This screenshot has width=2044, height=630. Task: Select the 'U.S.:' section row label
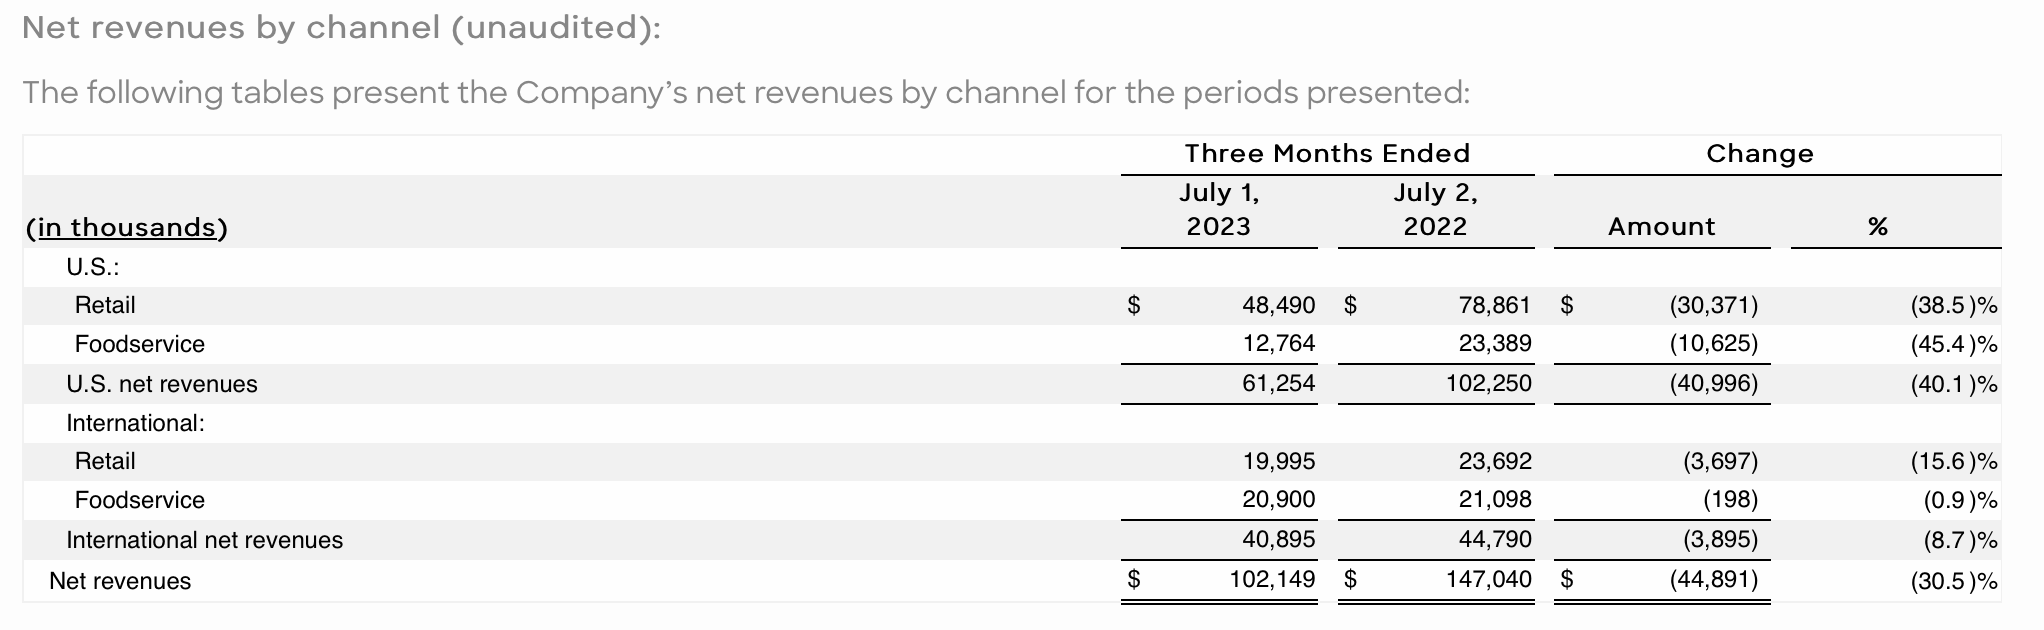pos(93,268)
